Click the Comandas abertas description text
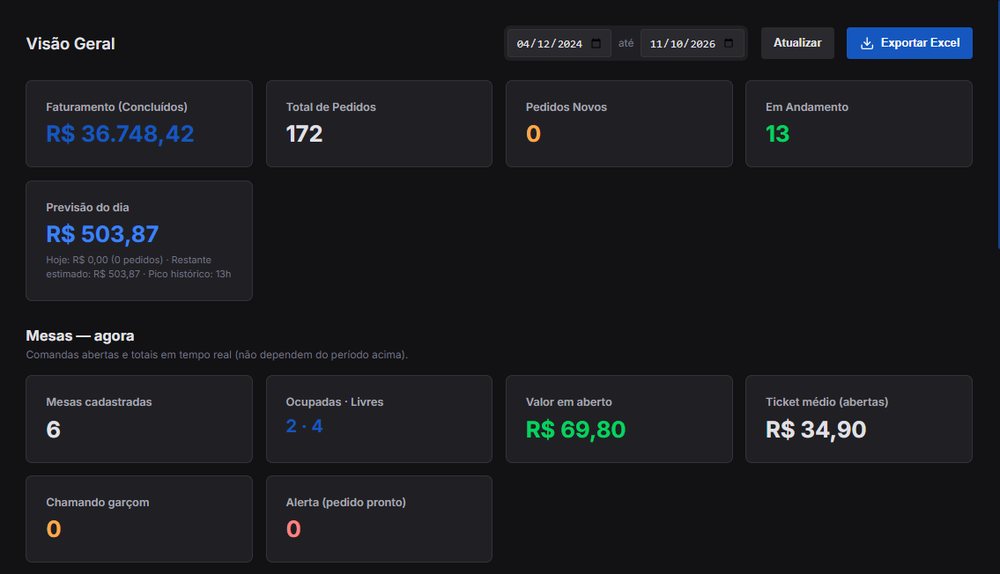1000x574 pixels. click(x=217, y=355)
